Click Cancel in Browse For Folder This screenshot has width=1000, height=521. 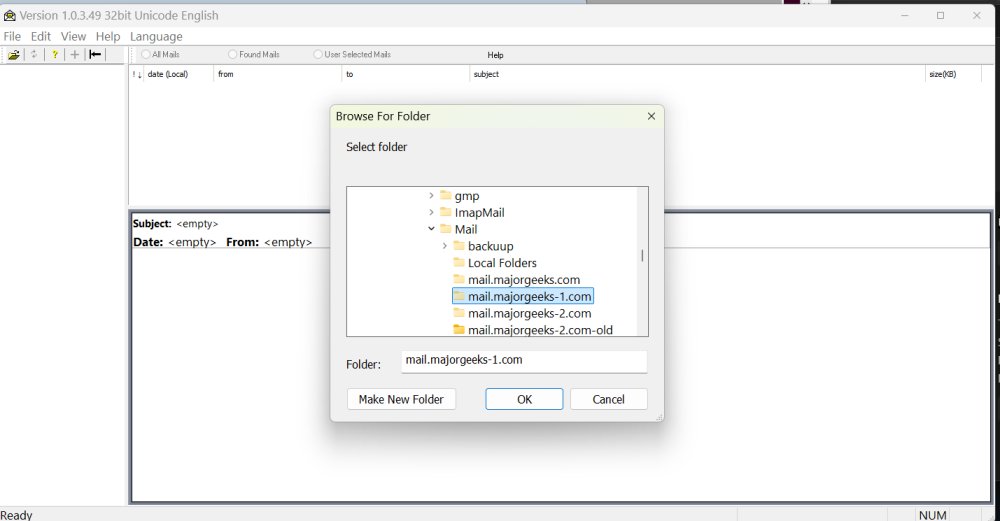(608, 399)
